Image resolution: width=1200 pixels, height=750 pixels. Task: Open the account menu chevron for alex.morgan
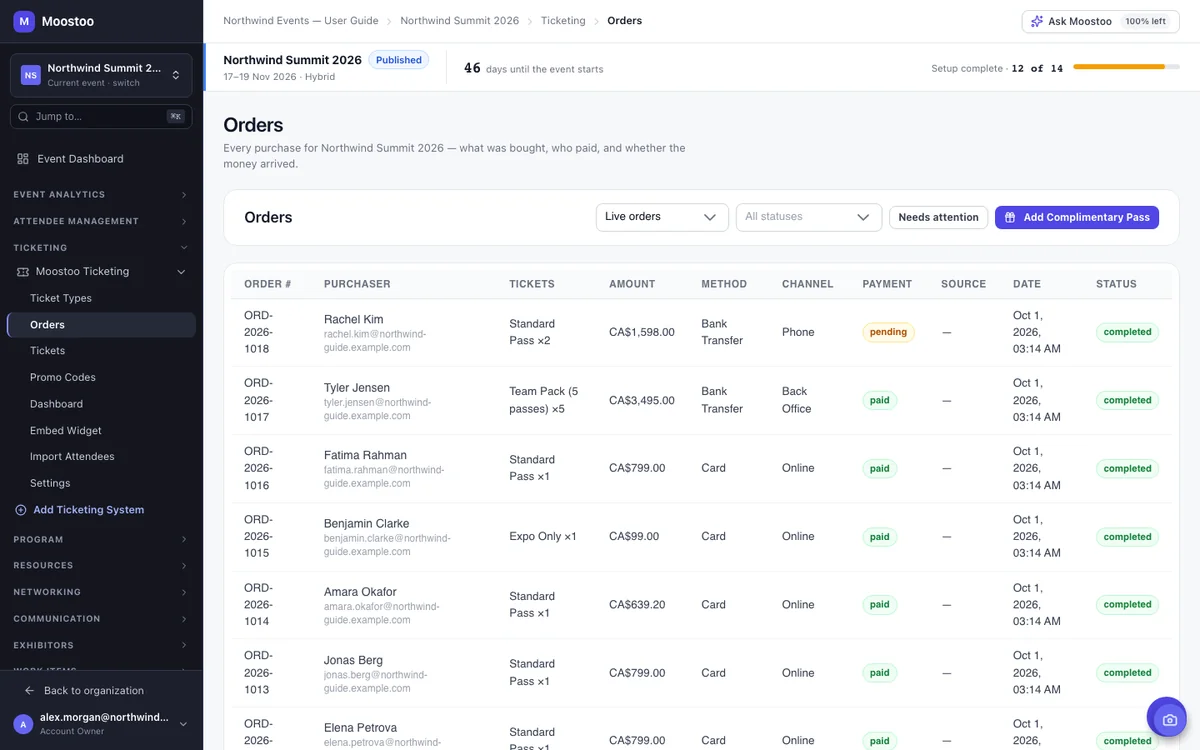click(x=183, y=724)
